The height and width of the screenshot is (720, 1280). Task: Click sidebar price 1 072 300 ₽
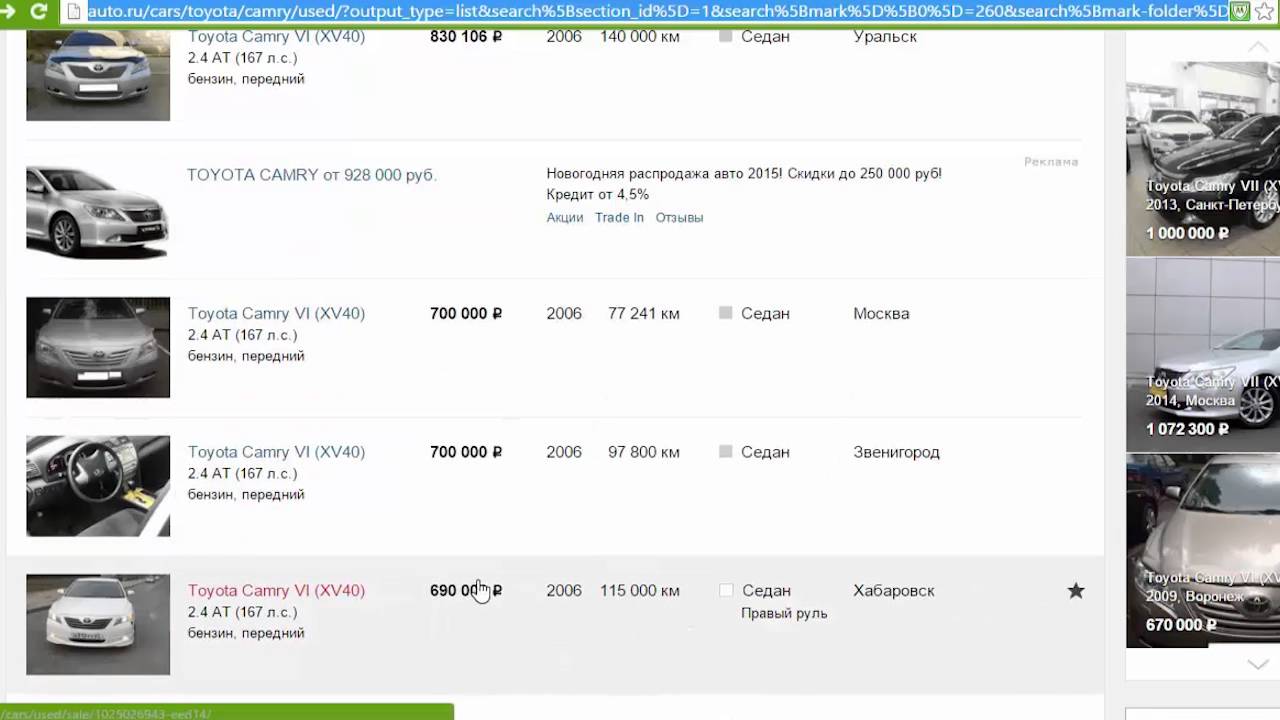[x=1188, y=429]
